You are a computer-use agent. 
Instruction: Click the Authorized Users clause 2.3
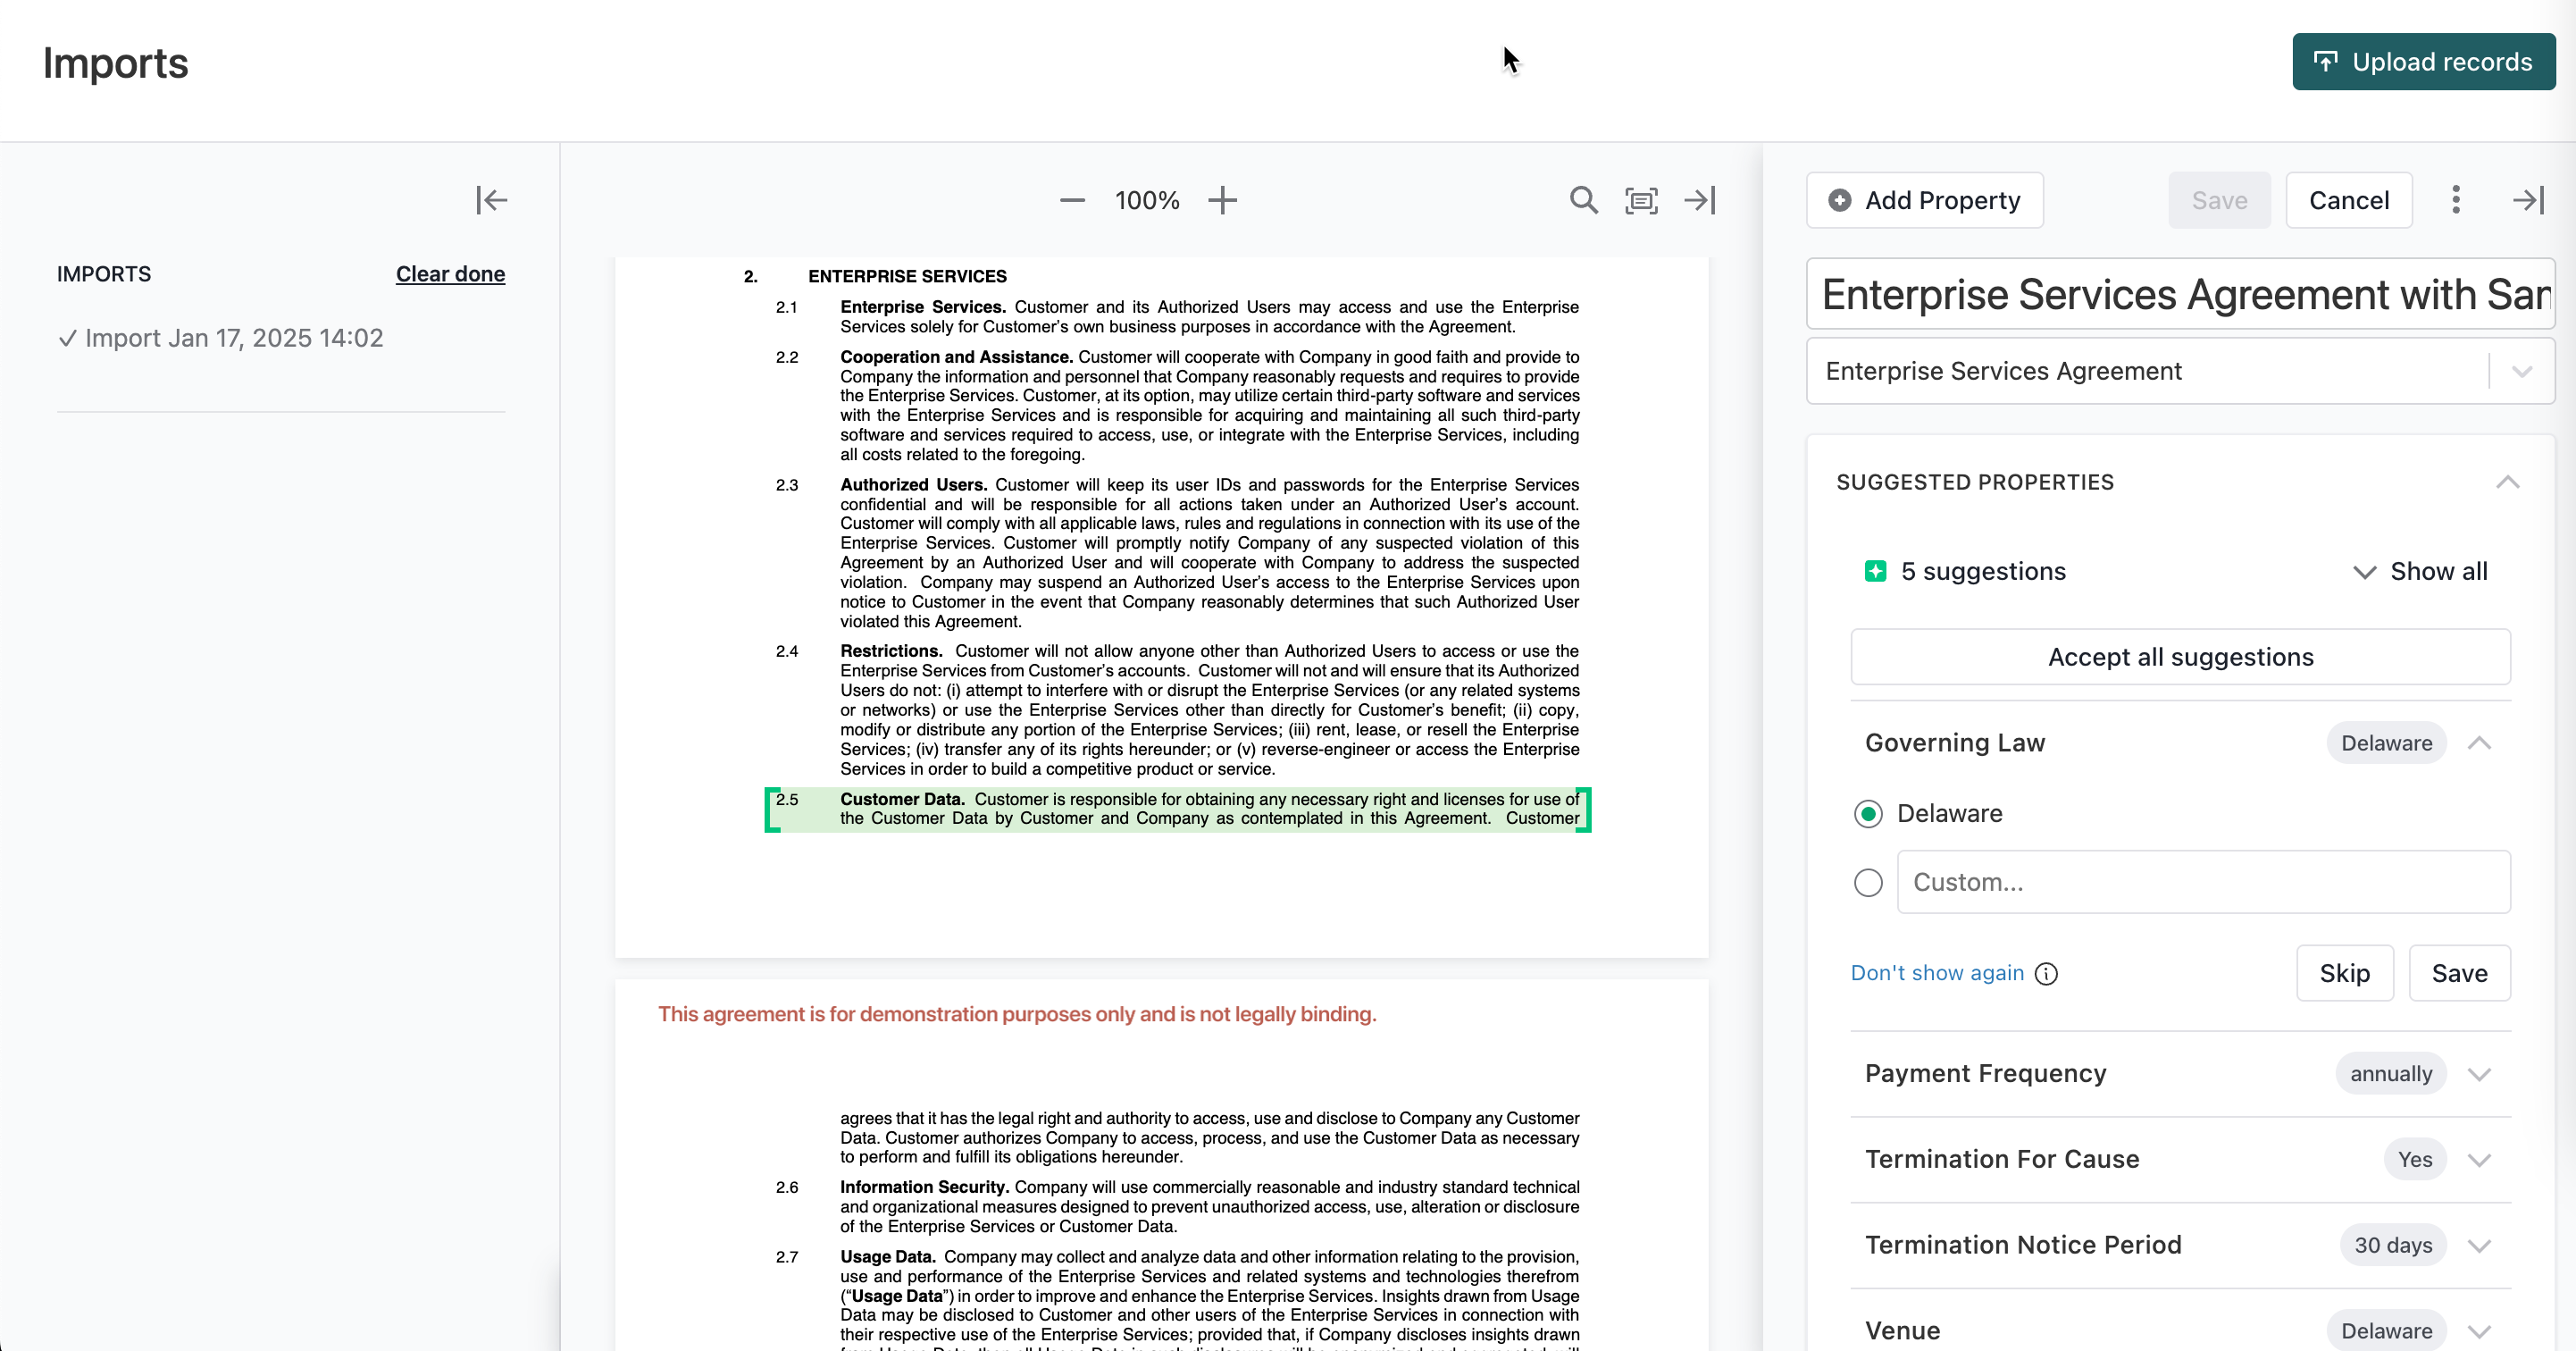[x=1177, y=553]
